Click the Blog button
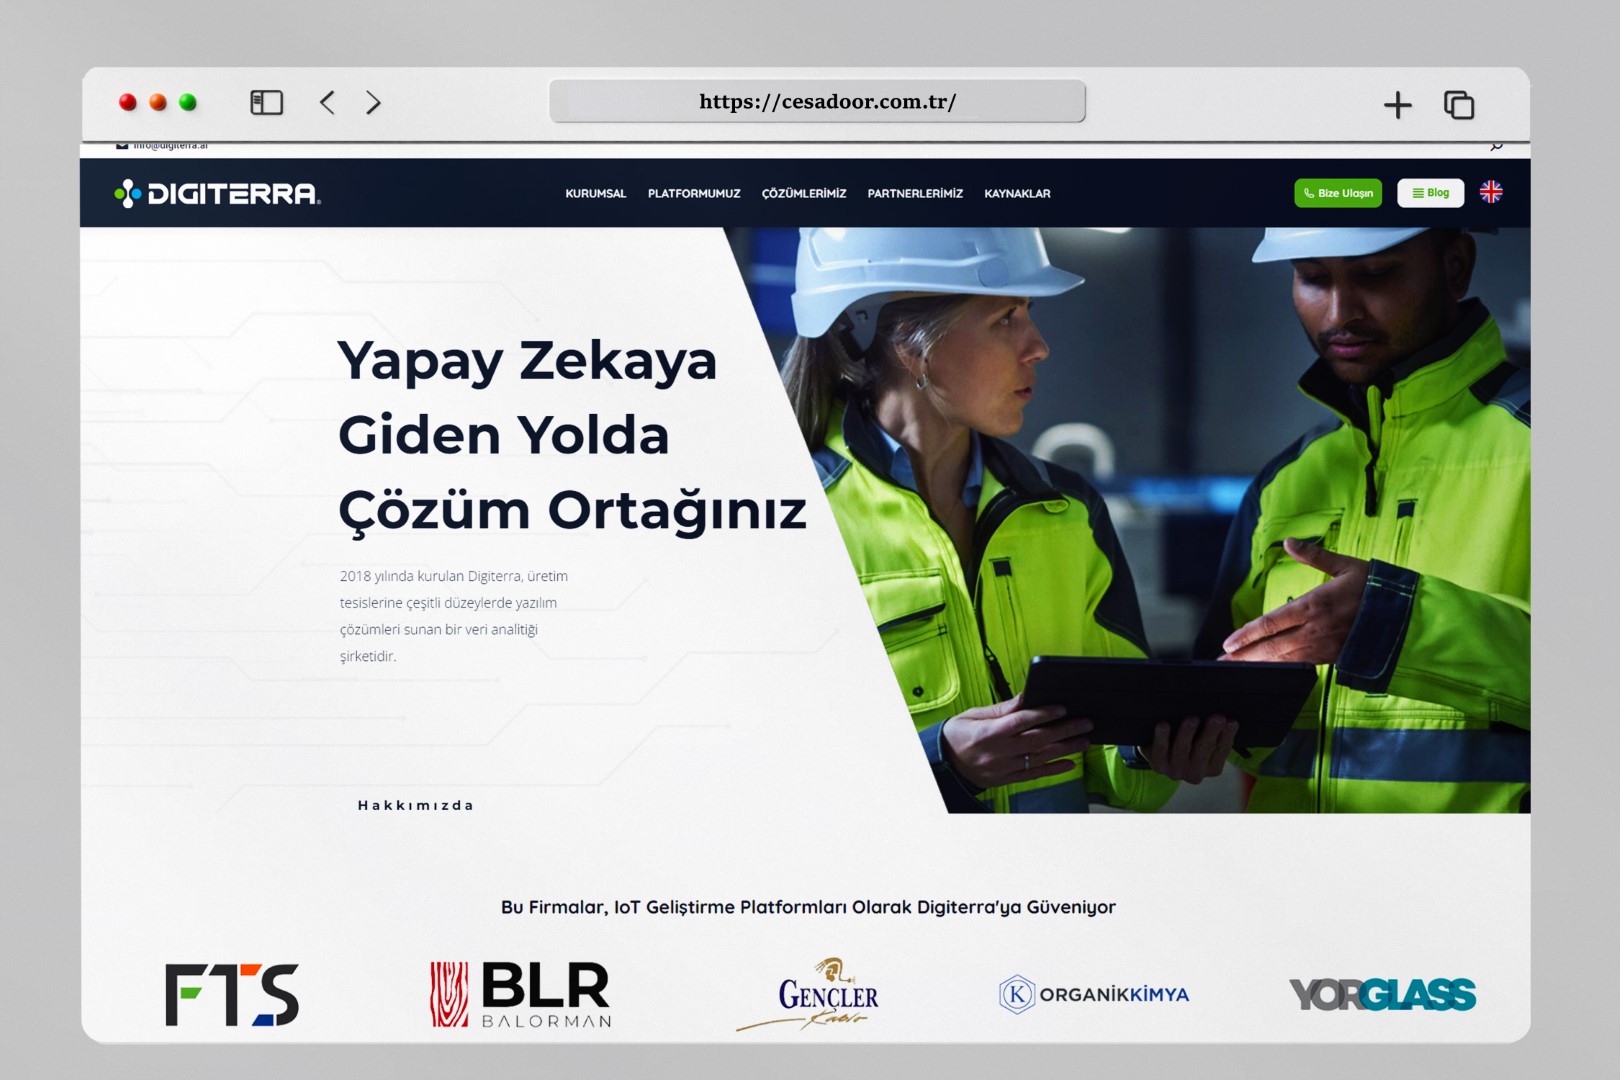 (x=1430, y=193)
